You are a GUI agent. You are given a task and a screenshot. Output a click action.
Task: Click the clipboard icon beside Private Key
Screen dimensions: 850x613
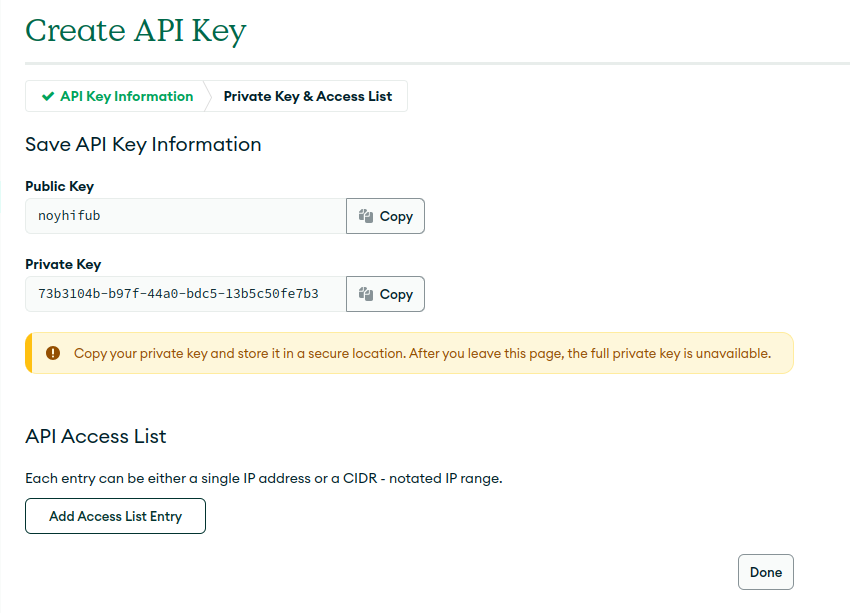click(x=366, y=294)
